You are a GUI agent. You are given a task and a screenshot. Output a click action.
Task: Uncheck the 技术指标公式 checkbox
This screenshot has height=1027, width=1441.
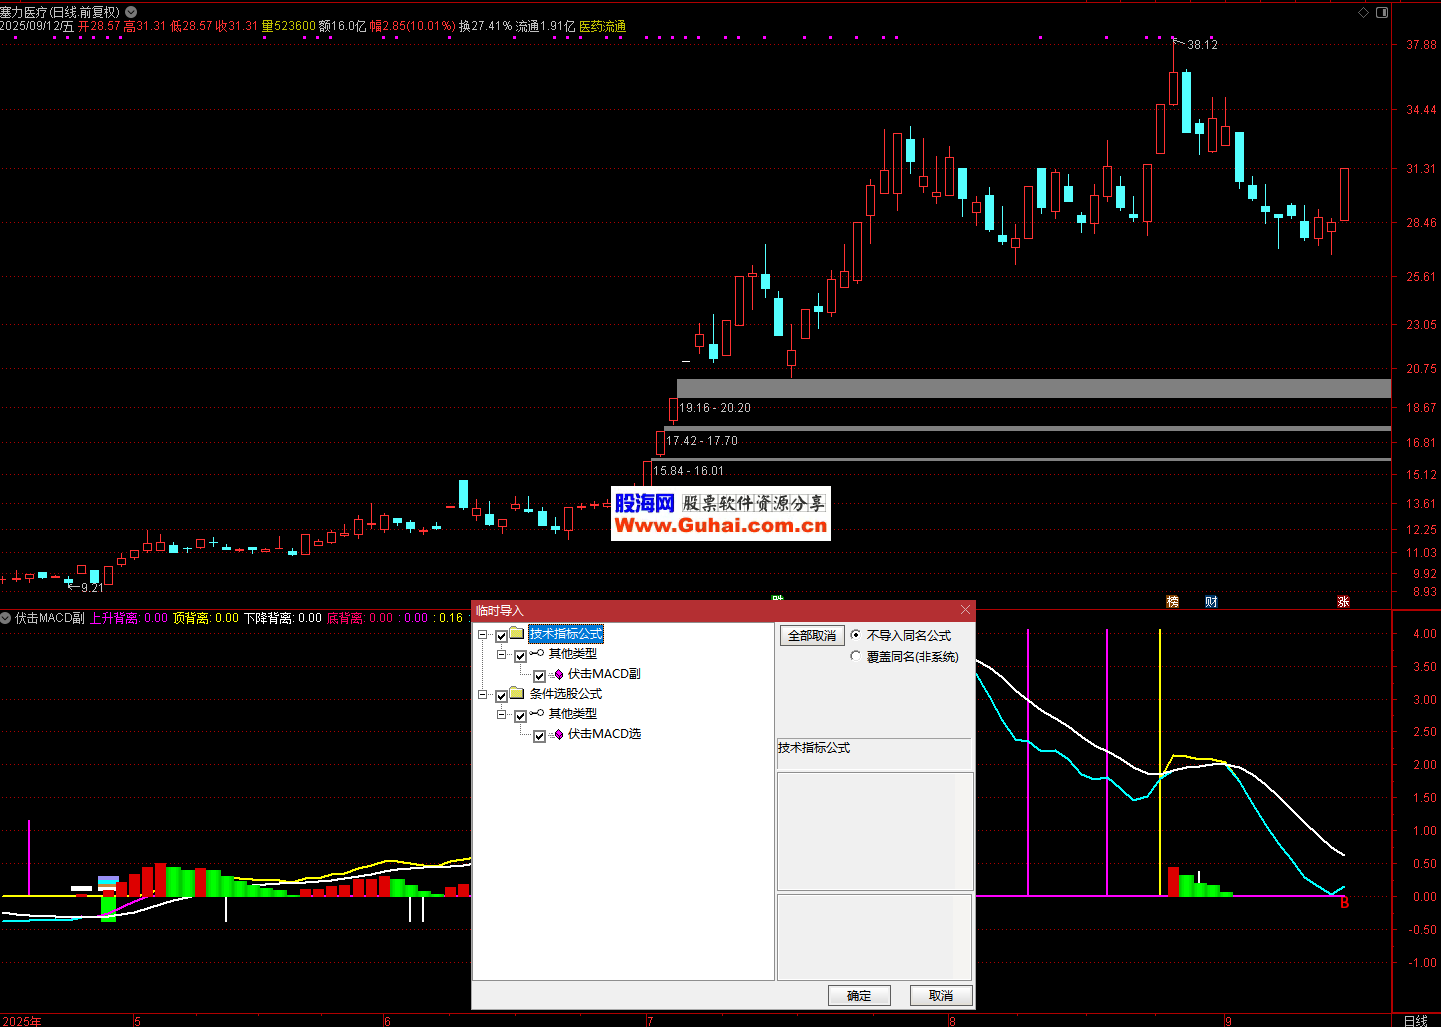click(x=502, y=636)
